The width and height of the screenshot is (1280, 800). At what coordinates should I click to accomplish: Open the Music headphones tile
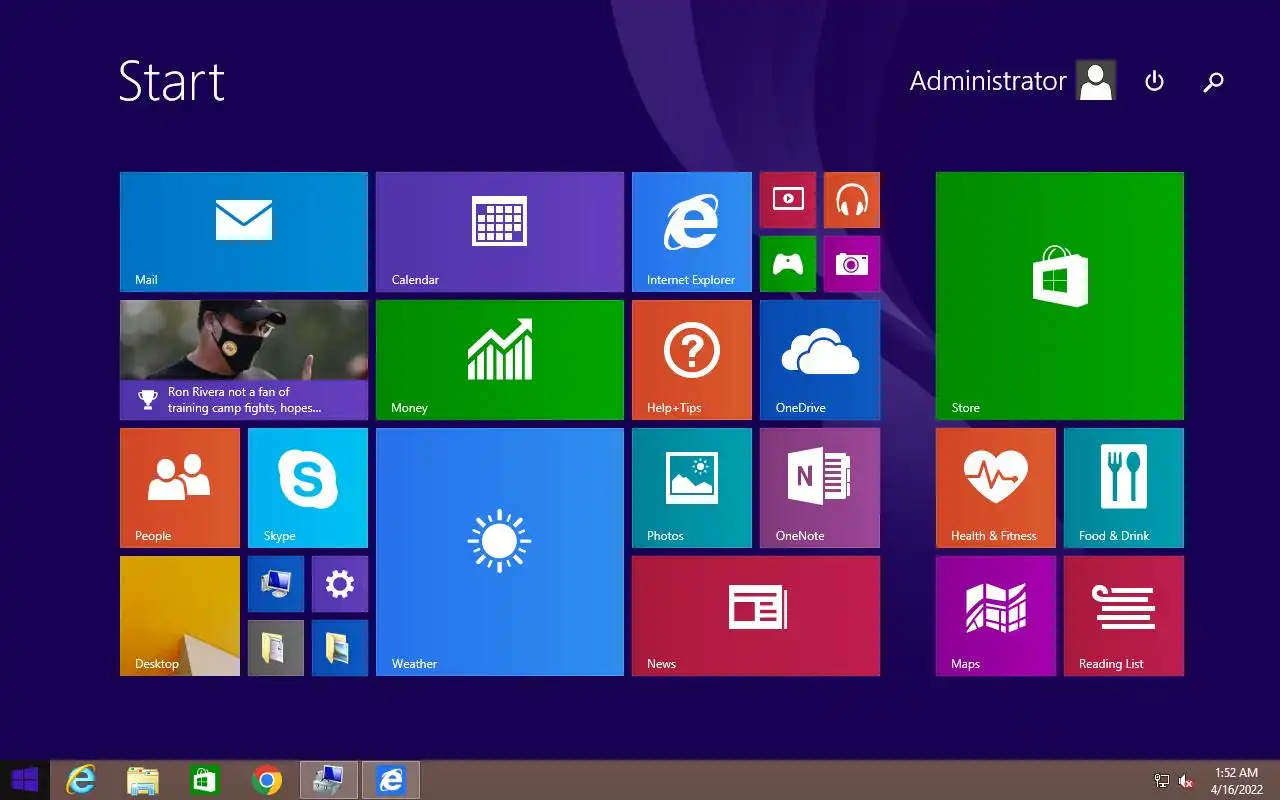point(852,200)
